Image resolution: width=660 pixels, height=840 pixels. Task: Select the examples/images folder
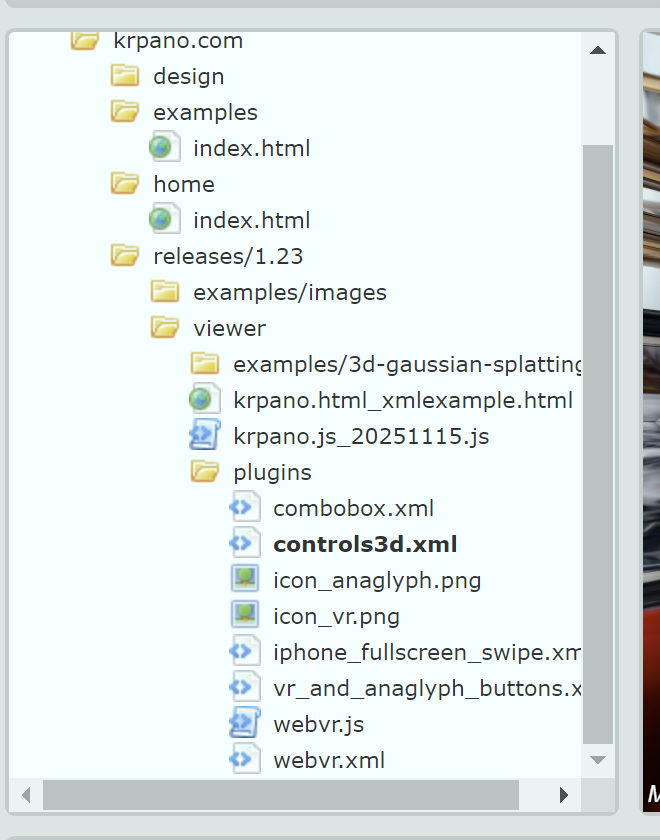point(289,292)
